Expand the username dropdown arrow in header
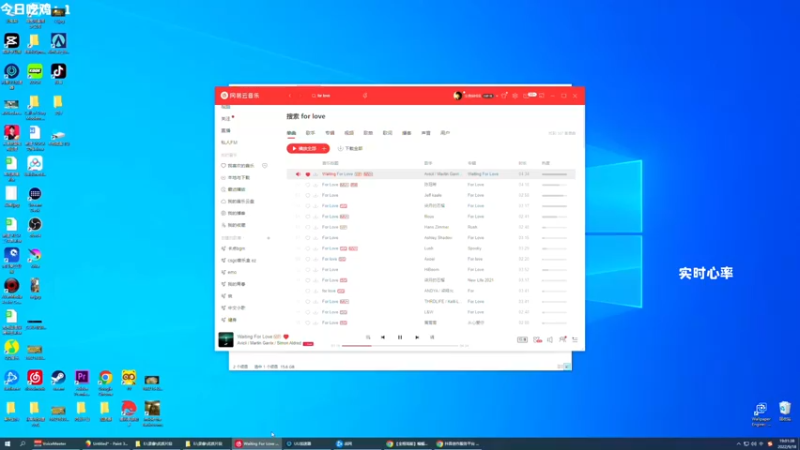 coord(497,96)
